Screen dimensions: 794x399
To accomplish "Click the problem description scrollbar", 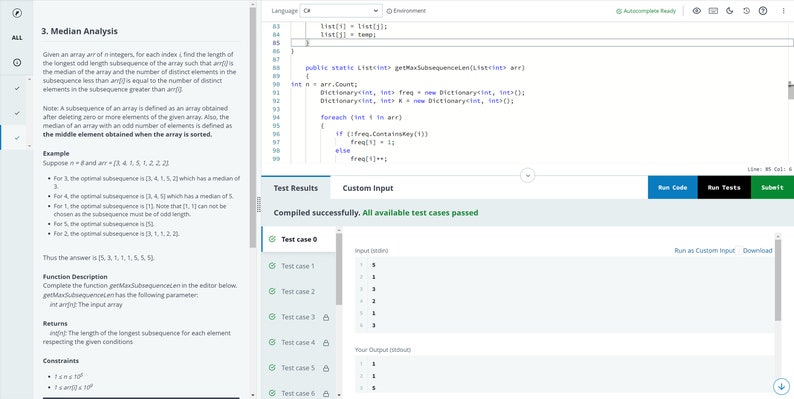I will (252, 127).
